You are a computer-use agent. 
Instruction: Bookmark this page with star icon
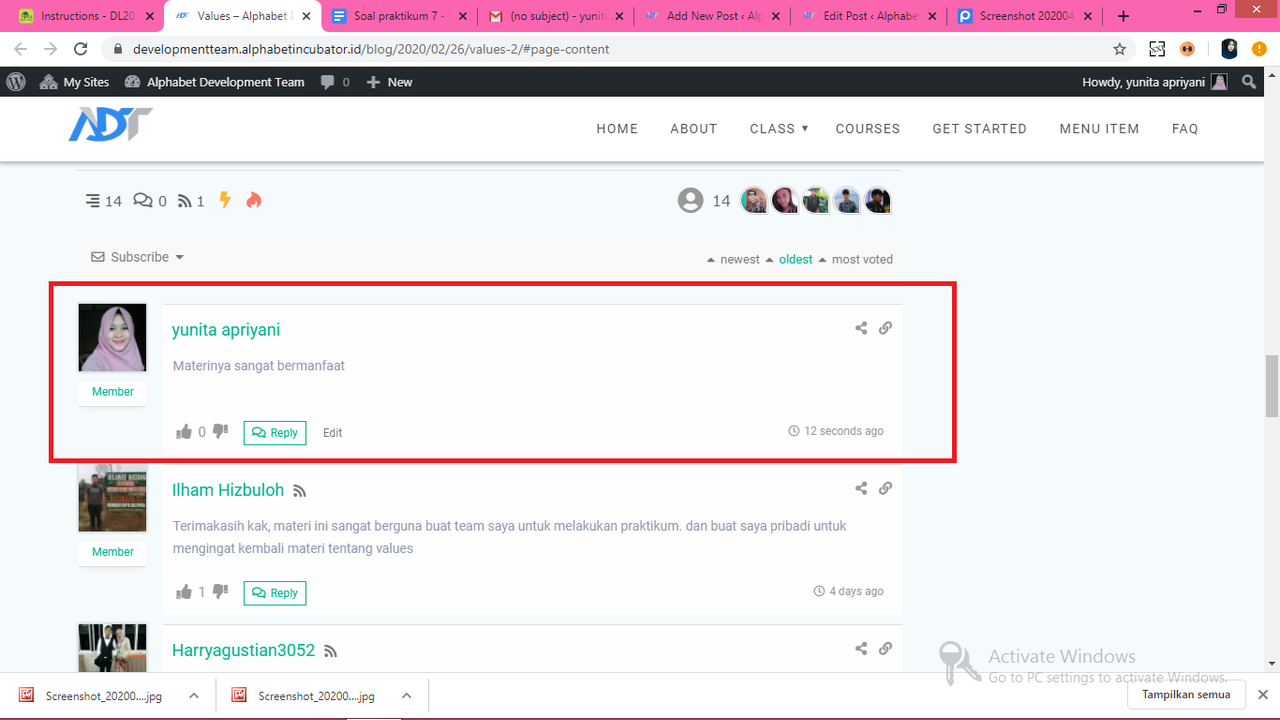tap(1120, 49)
